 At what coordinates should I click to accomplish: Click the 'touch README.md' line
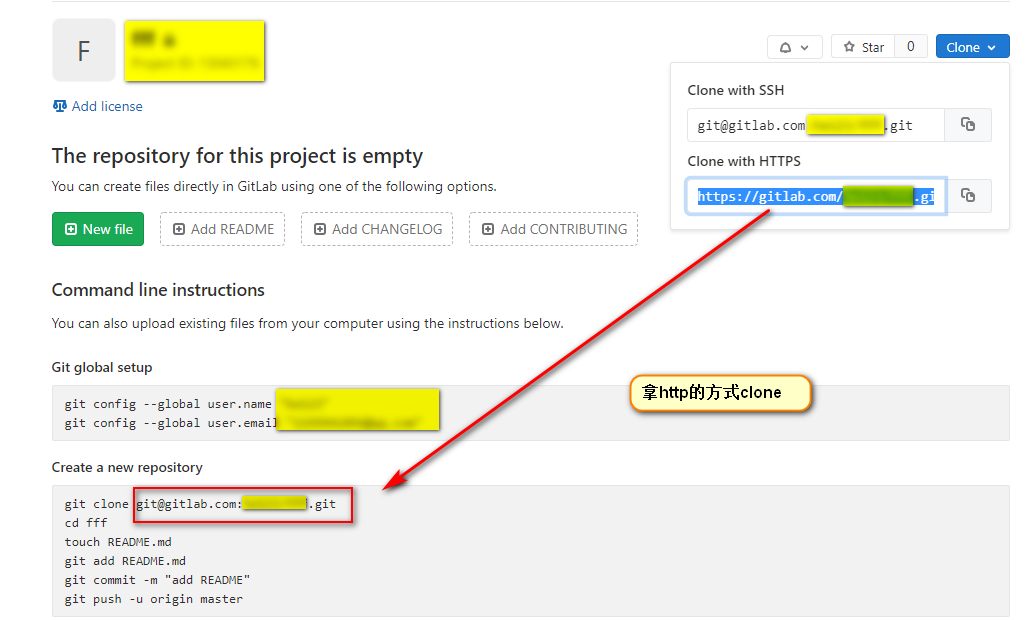(118, 542)
